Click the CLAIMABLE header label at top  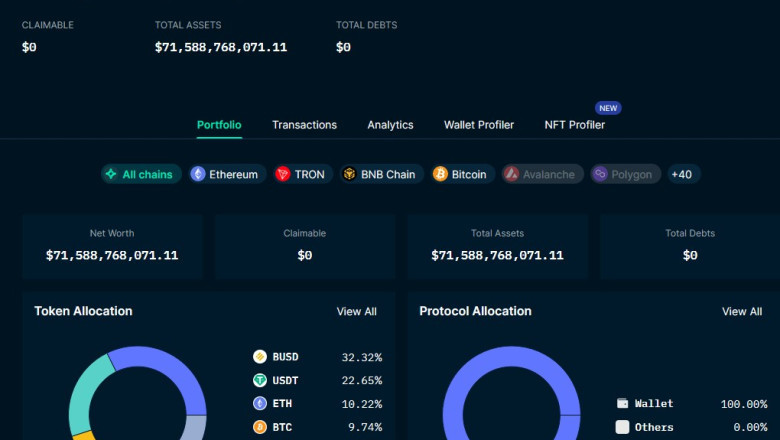pyautogui.click(x=48, y=25)
